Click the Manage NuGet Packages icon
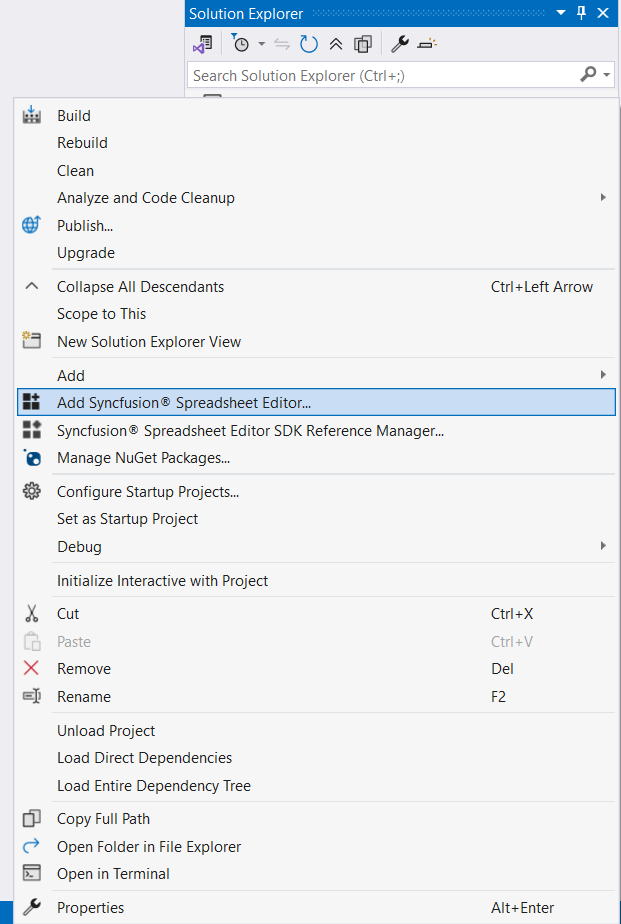 31,460
